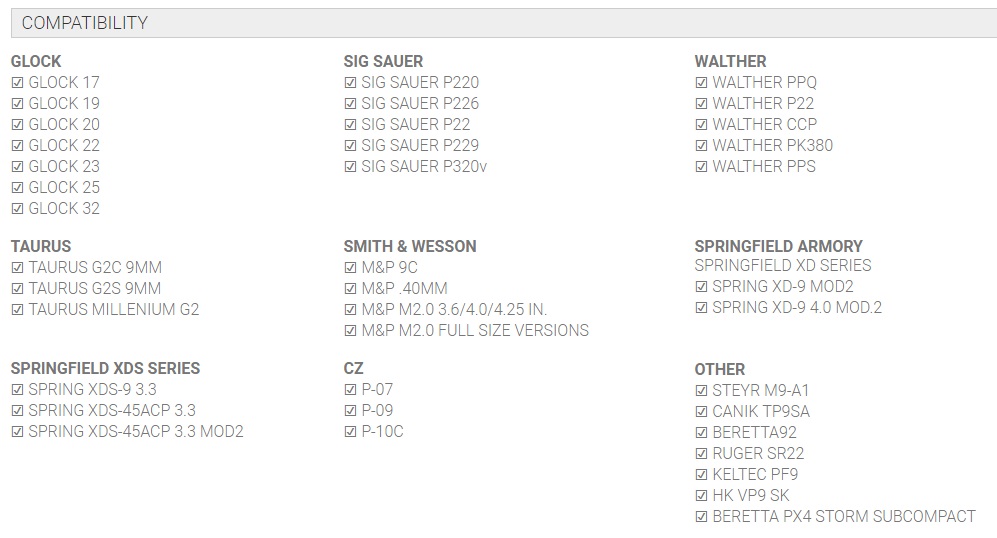Toggle BERETTA PX4 STORM SUBCOMPACT checkbox
This screenshot has width=997, height=538.
(x=701, y=517)
